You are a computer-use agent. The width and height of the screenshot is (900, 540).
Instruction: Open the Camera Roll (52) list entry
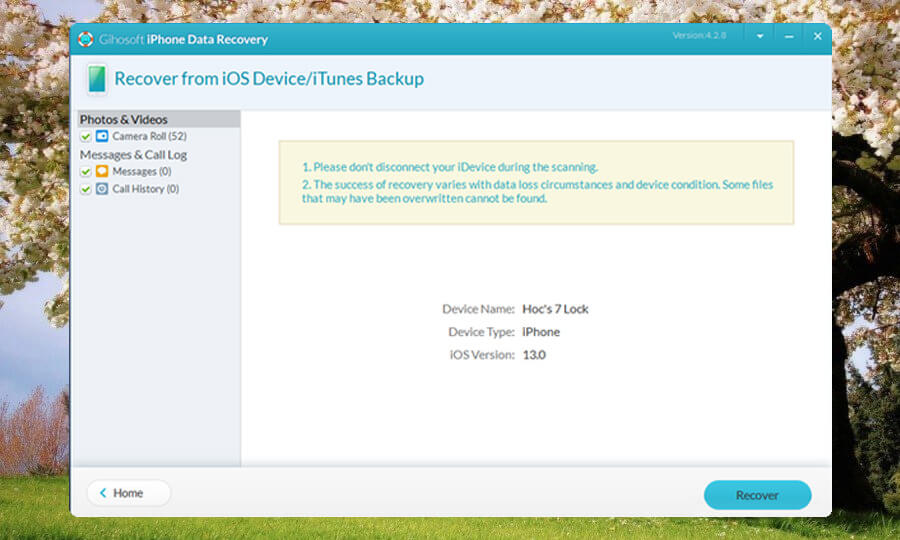pos(149,136)
